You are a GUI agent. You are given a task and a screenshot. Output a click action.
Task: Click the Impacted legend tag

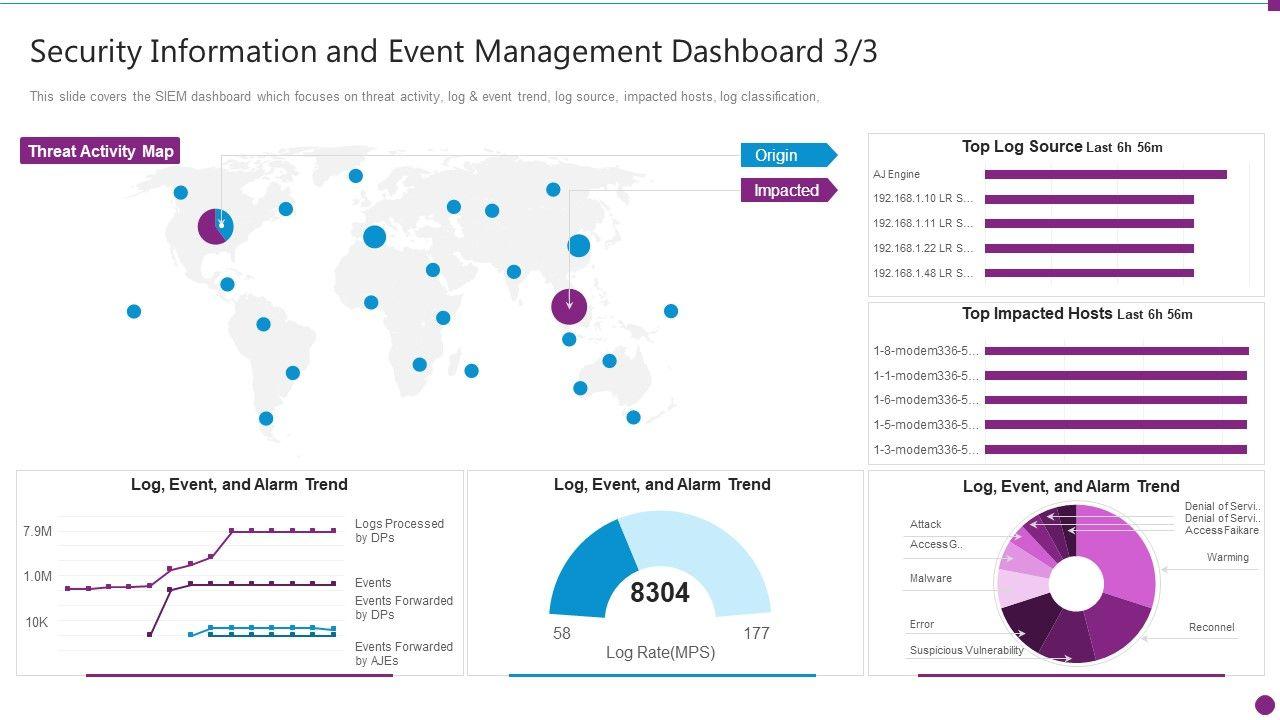[787, 190]
